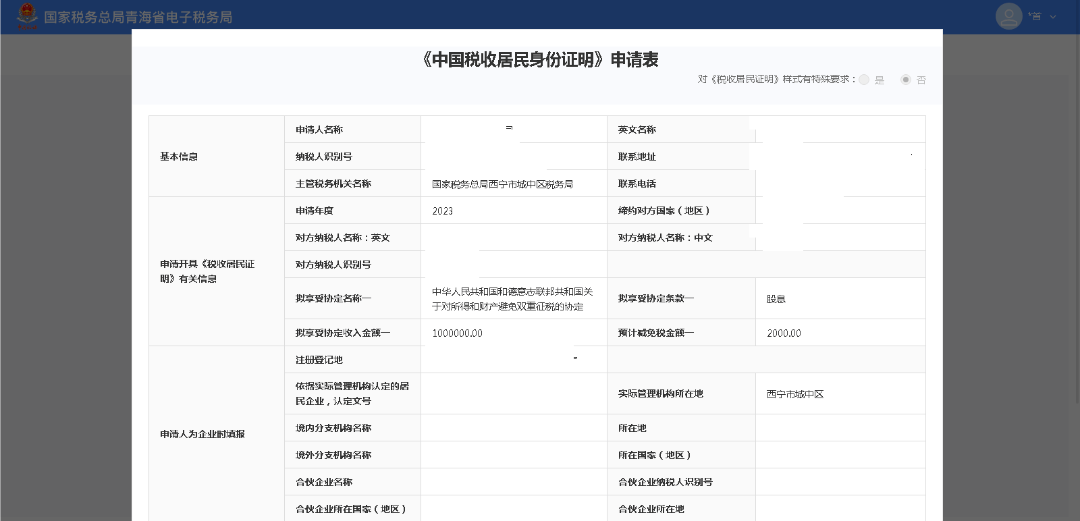The height and width of the screenshot is (521, 1080).
Task: Click the 缔约对方国家（地区）value field
Action: [840, 211]
